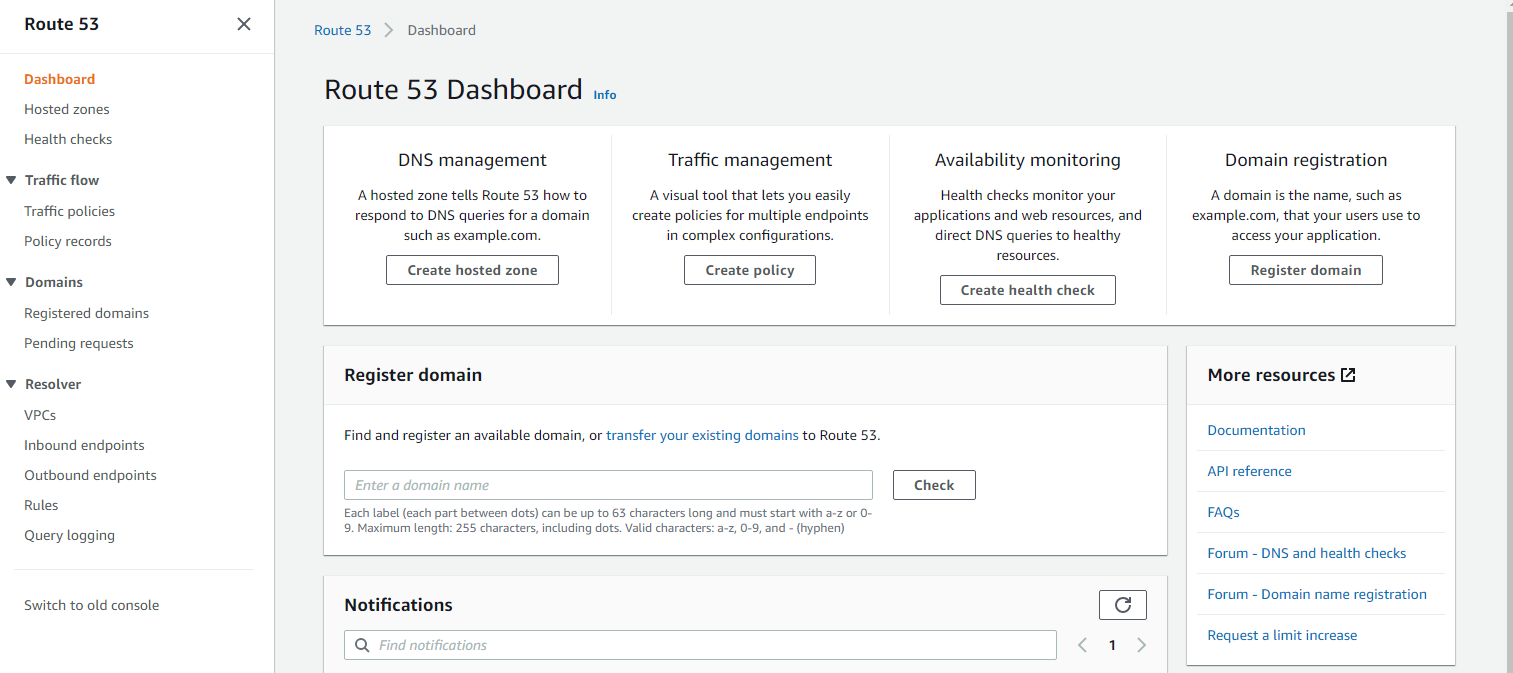Viewport: 1513px width, 673px height.
Task: Click Create policy button
Action: [750, 270]
